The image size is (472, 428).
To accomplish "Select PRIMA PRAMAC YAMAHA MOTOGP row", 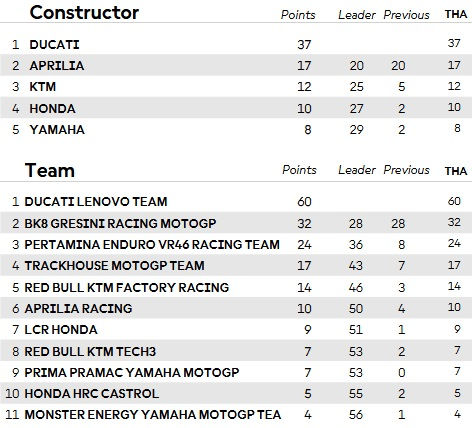I will click(x=236, y=372).
